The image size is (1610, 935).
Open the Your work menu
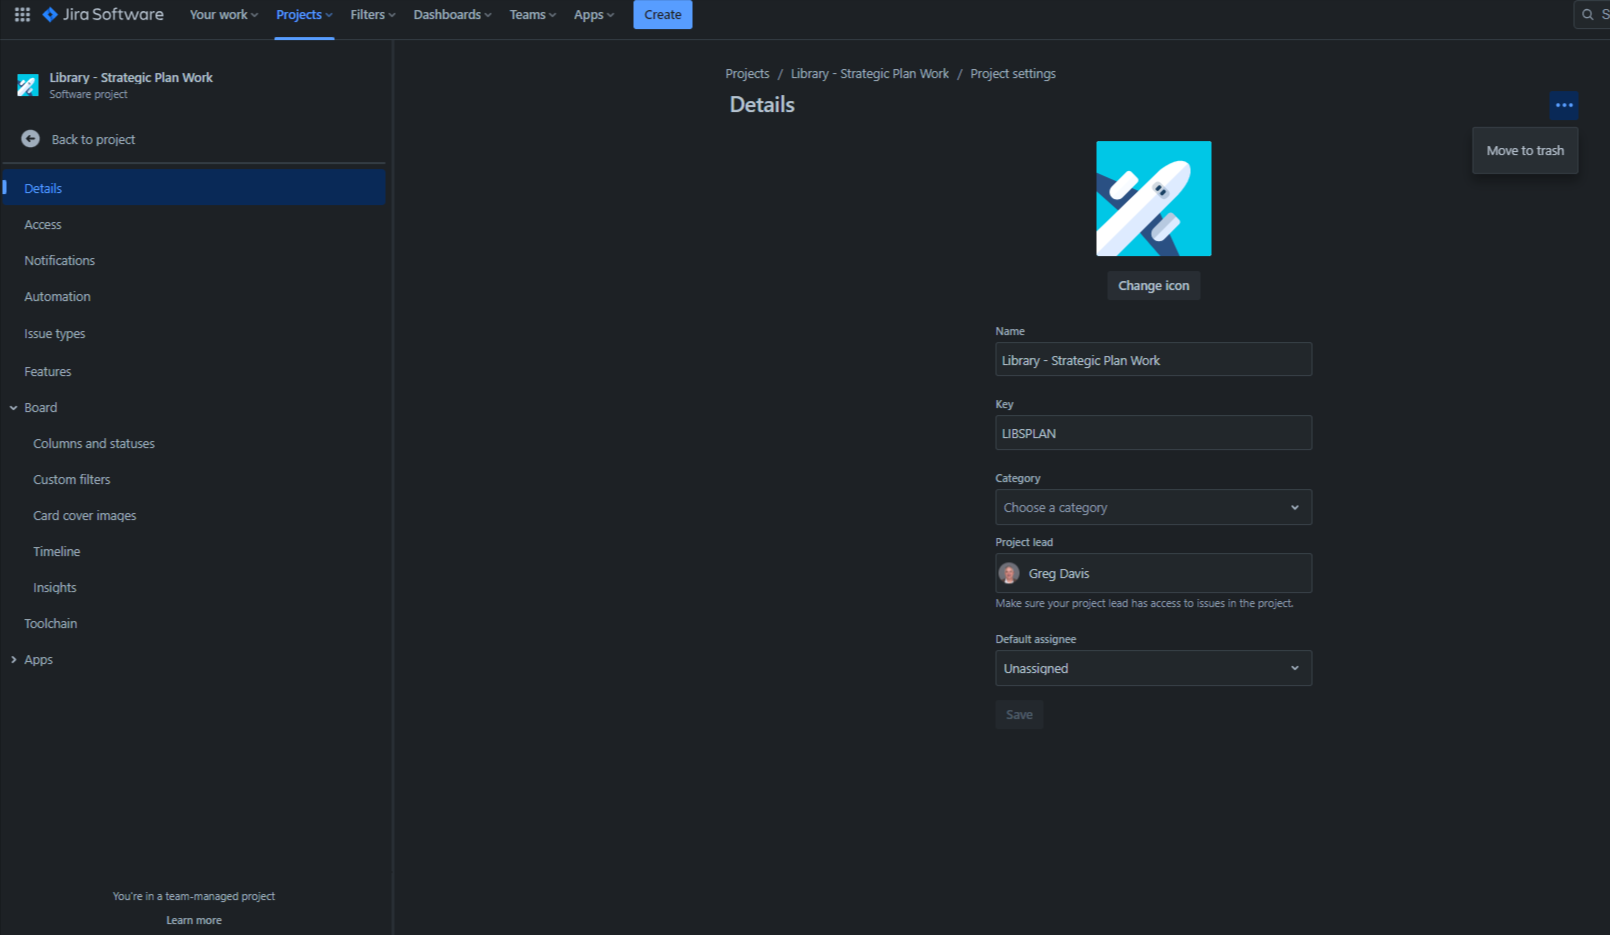click(x=222, y=14)
